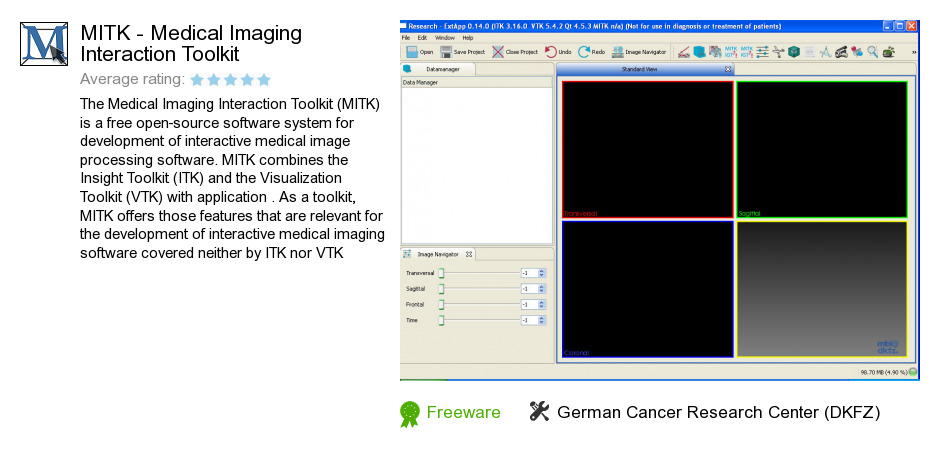Click the Open toolbar icon
This screenshot has height=458, width=940.
412,52
